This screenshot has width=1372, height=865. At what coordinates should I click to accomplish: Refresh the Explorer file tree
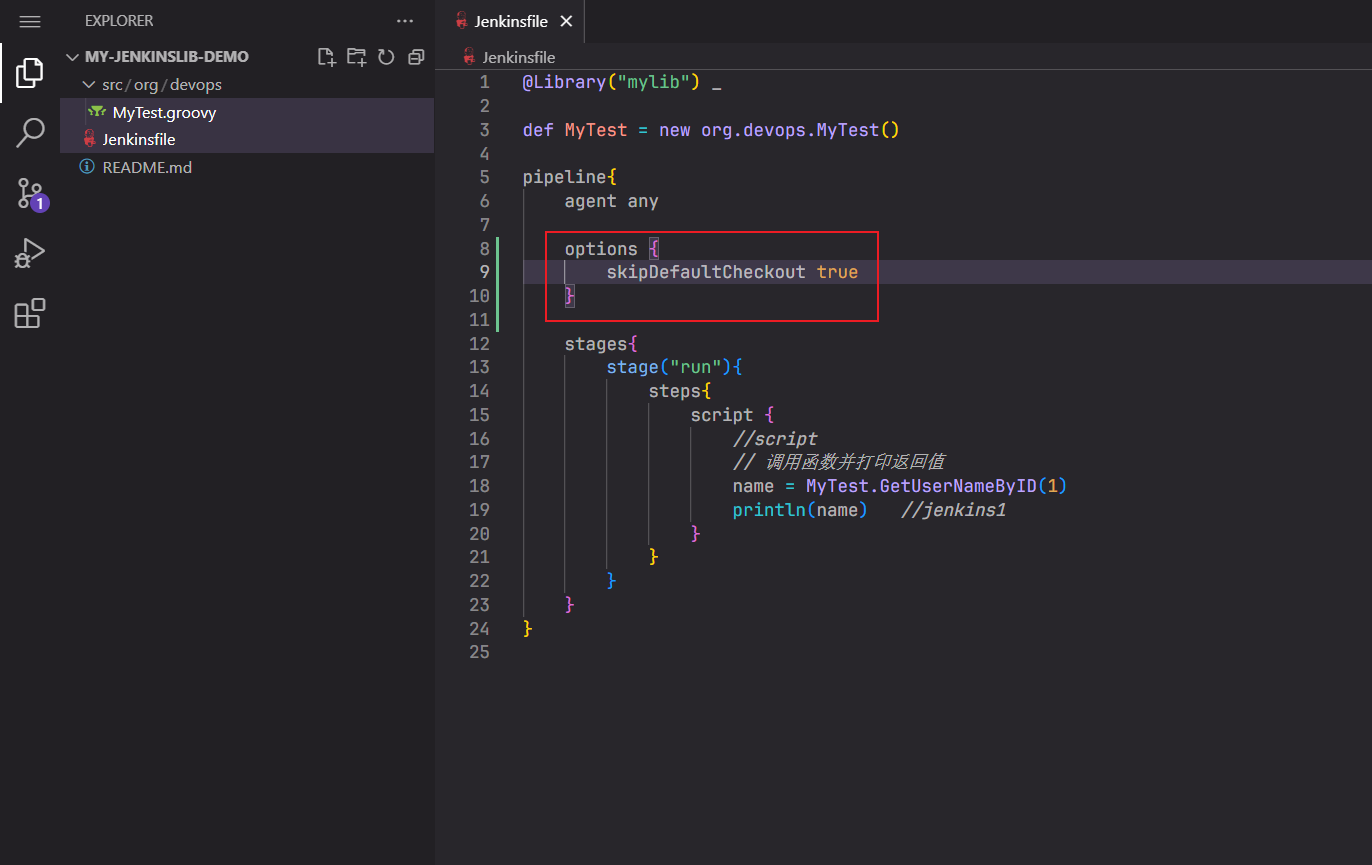click(x=386, y=57)
